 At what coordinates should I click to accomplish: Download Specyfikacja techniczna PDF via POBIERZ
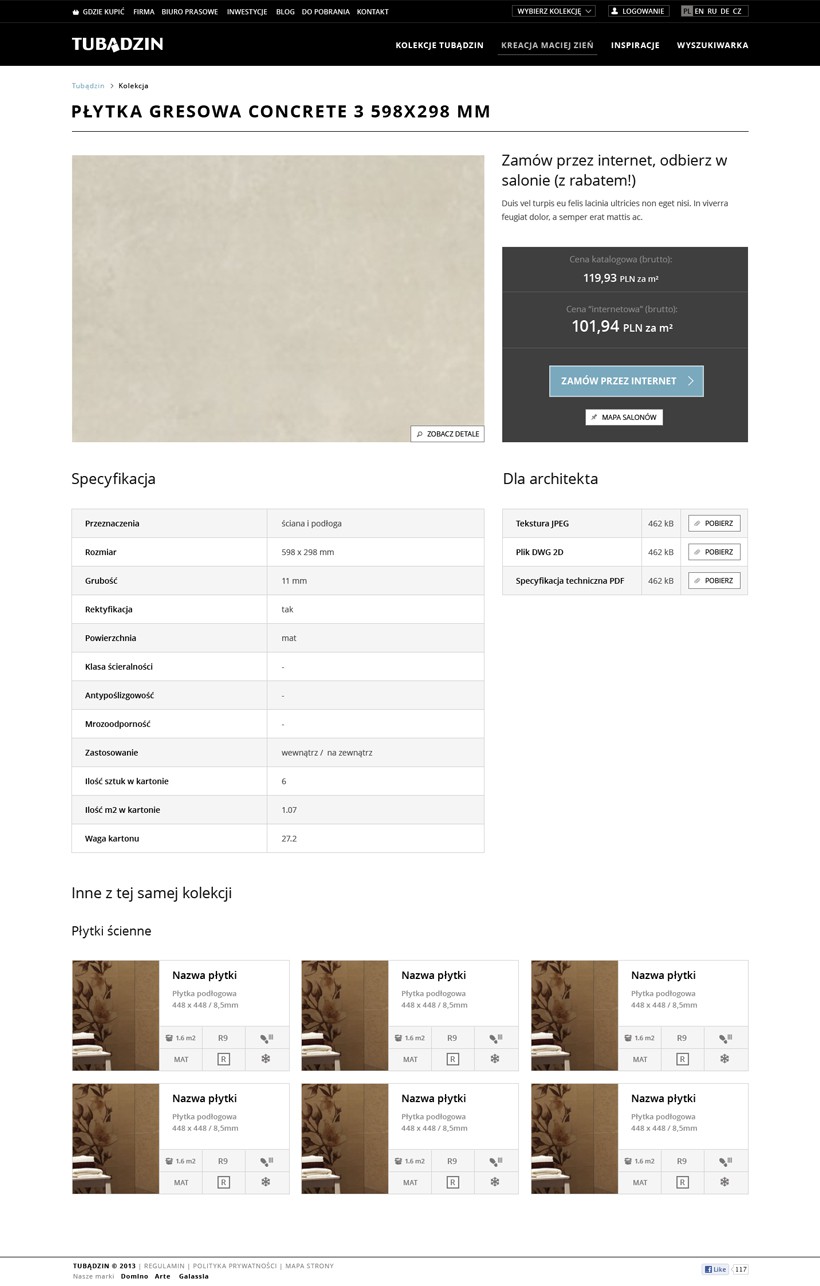714,580
